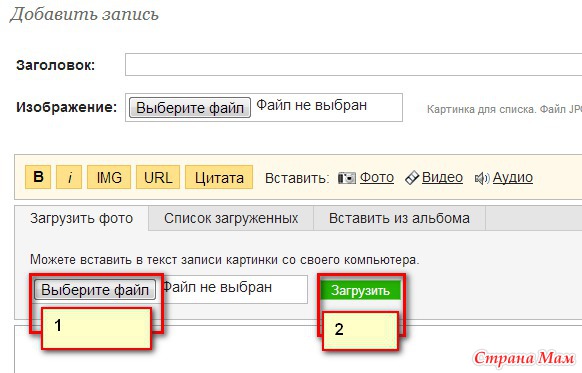Insert a quote with Цитата button

[219, 177]
